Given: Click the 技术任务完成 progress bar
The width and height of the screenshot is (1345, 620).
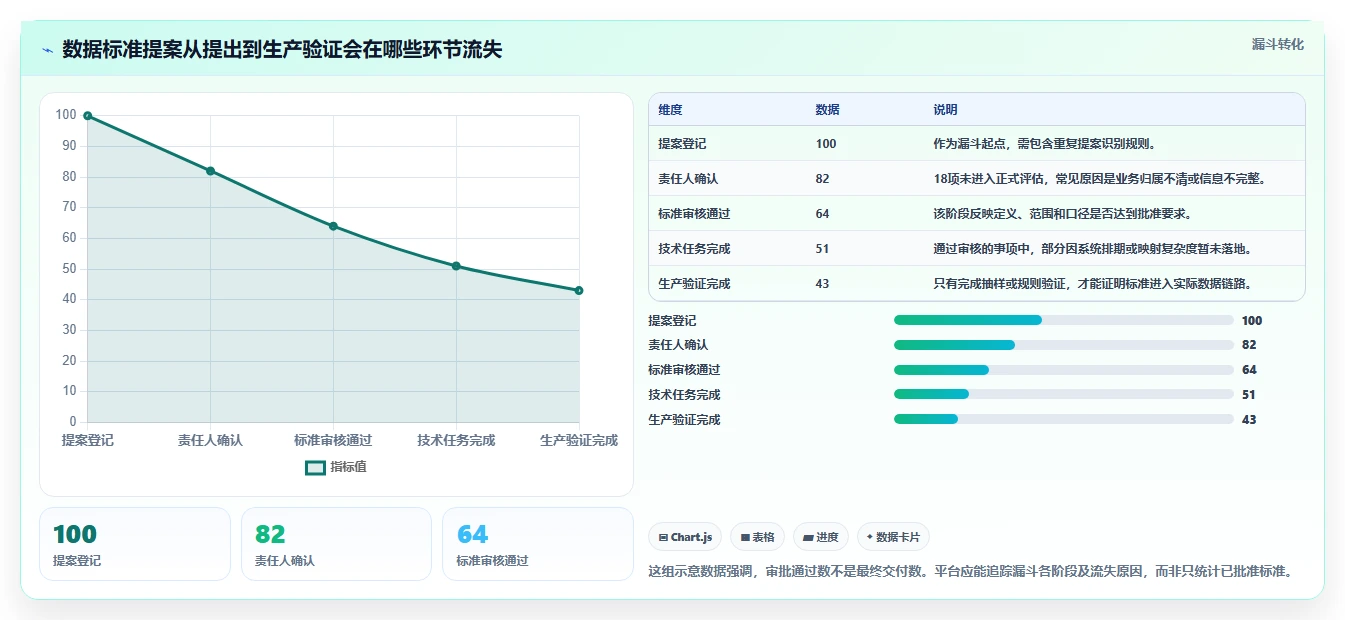Looking at the screenshot, I should 1063,394.
